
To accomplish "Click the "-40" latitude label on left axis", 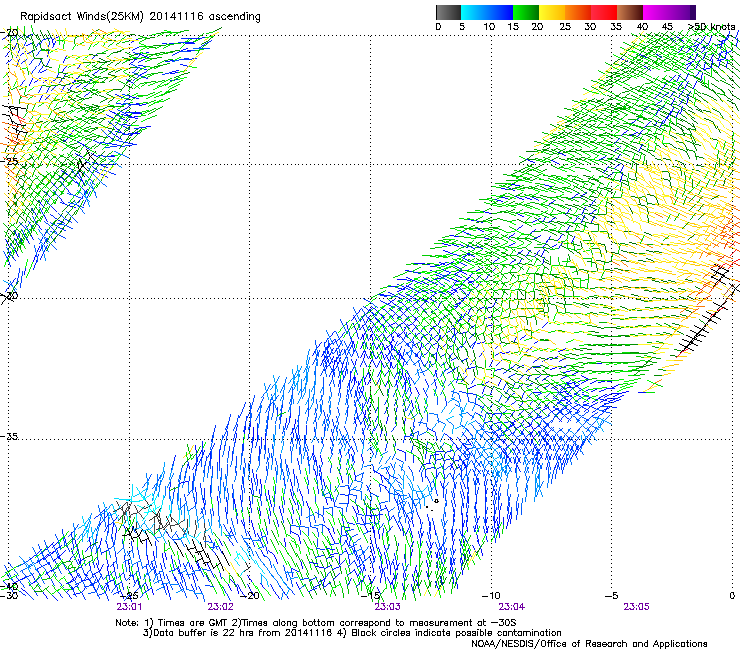I will 9,587.
